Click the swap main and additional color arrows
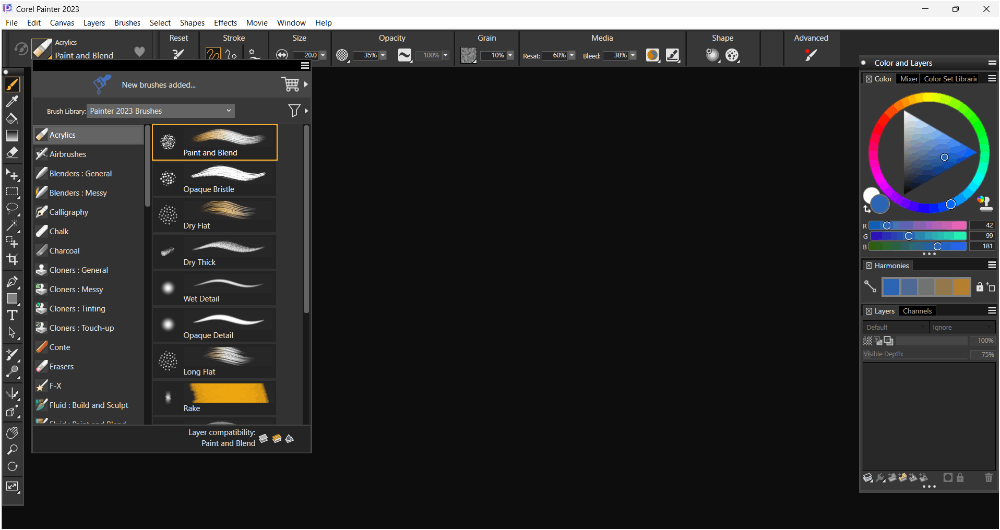This screenshot has width=1000, height=530. click(x=867, y=209)
